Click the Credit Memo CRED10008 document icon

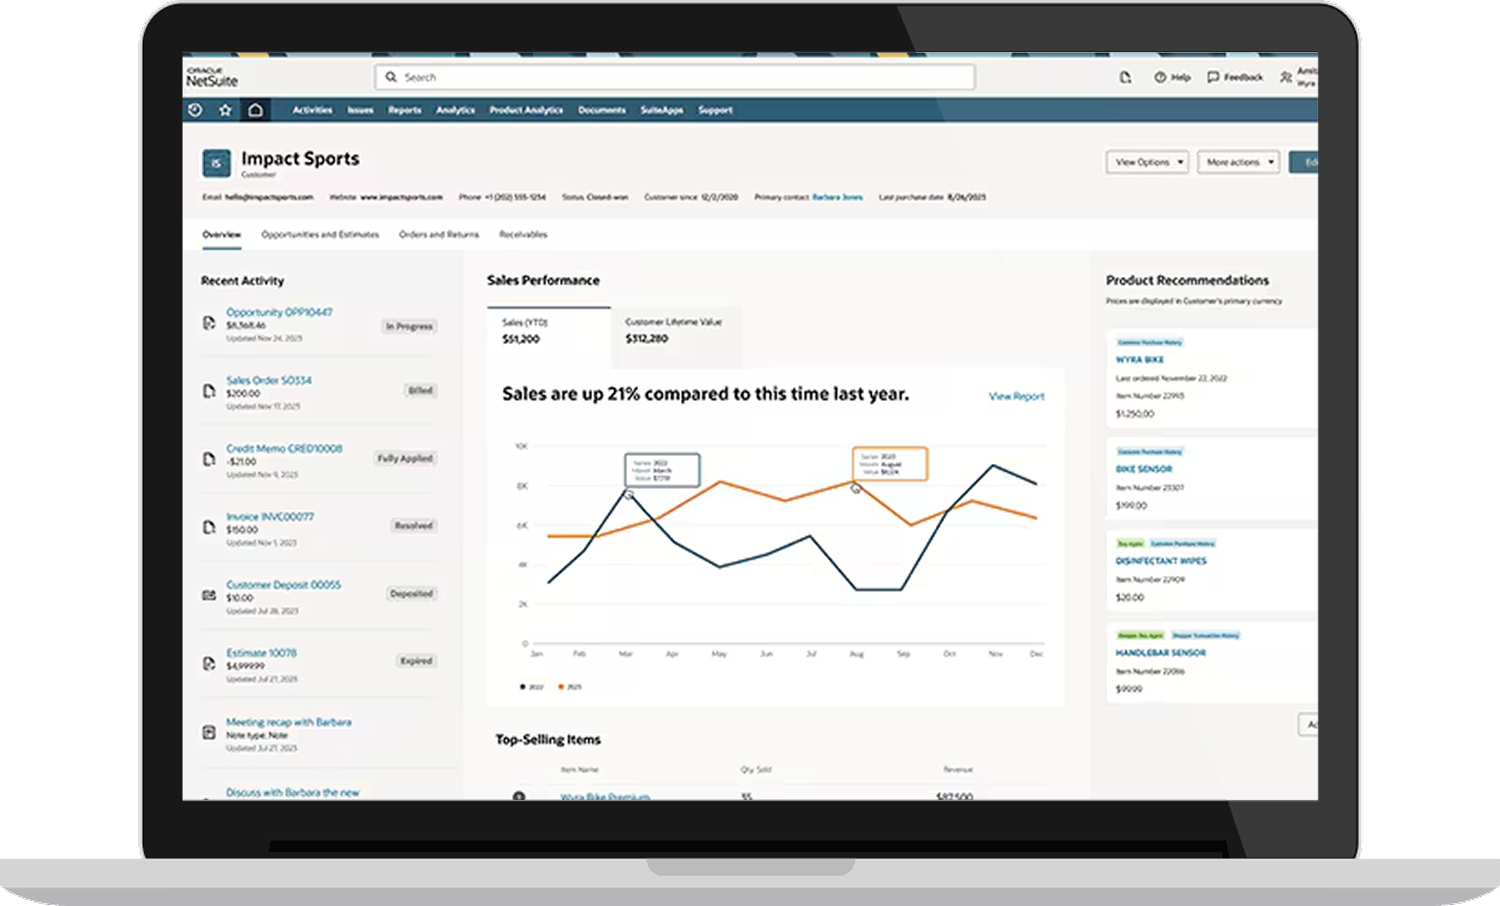(x=209, y=459)
